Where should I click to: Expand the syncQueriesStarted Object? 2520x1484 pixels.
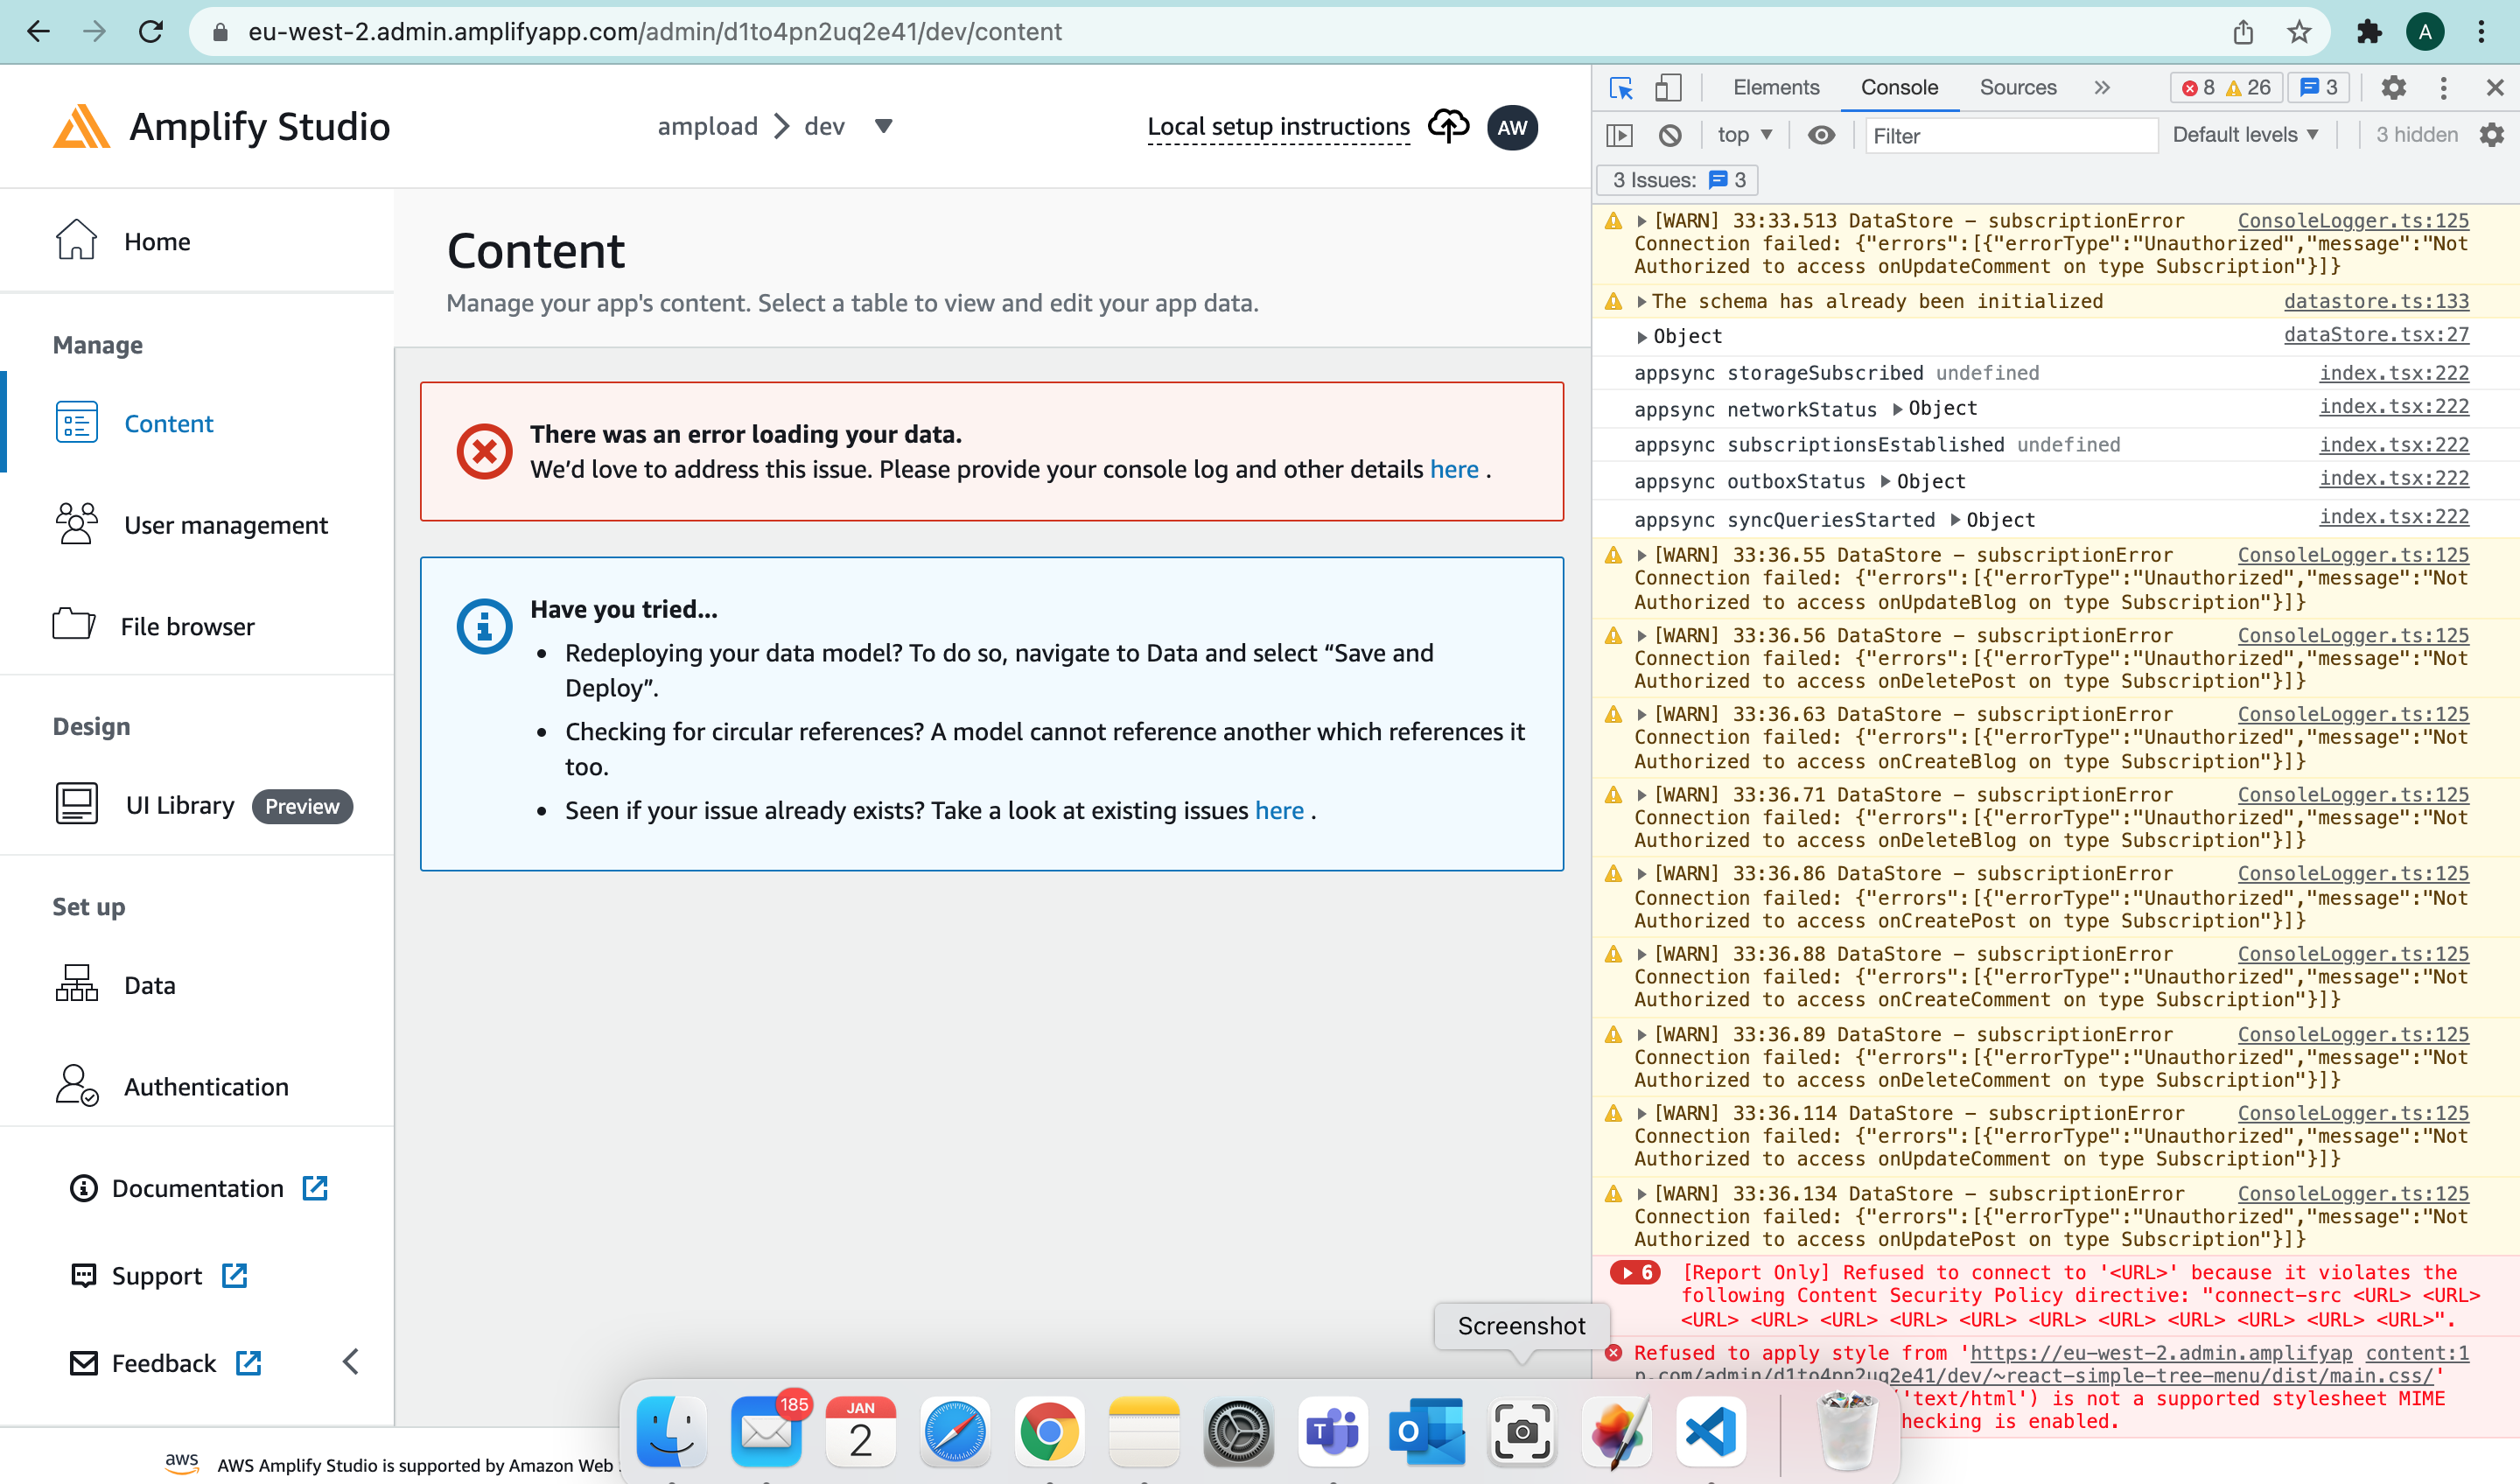tap(1955, 520)
